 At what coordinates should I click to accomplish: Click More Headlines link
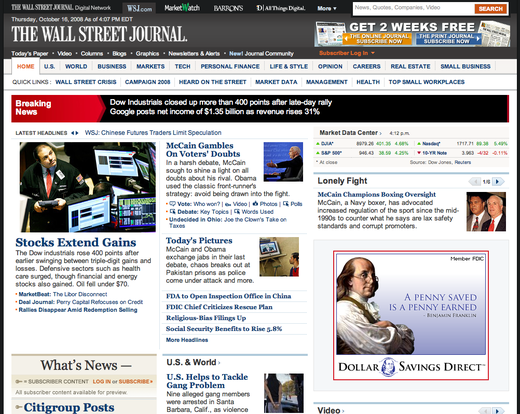(187, 340)
